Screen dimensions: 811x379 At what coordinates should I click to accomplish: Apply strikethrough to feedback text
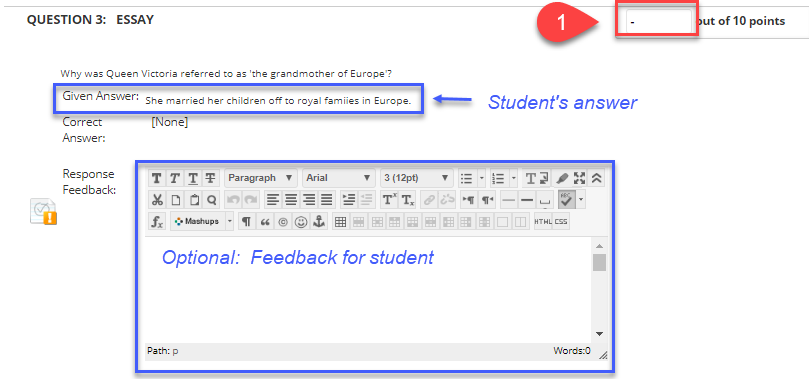(x=210, y=178)
